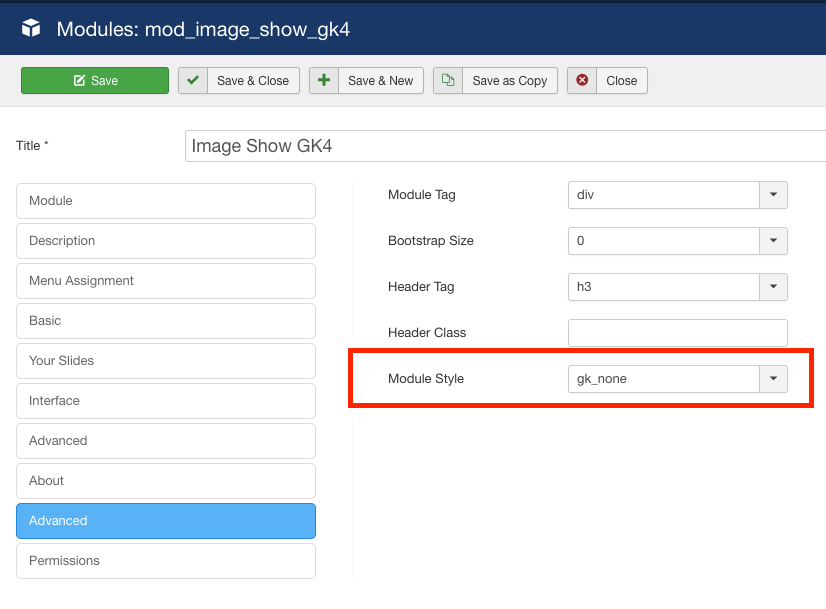Open the Your Slides tab
This screenshot has width=826, height=609.
click(x=166, y=361)
